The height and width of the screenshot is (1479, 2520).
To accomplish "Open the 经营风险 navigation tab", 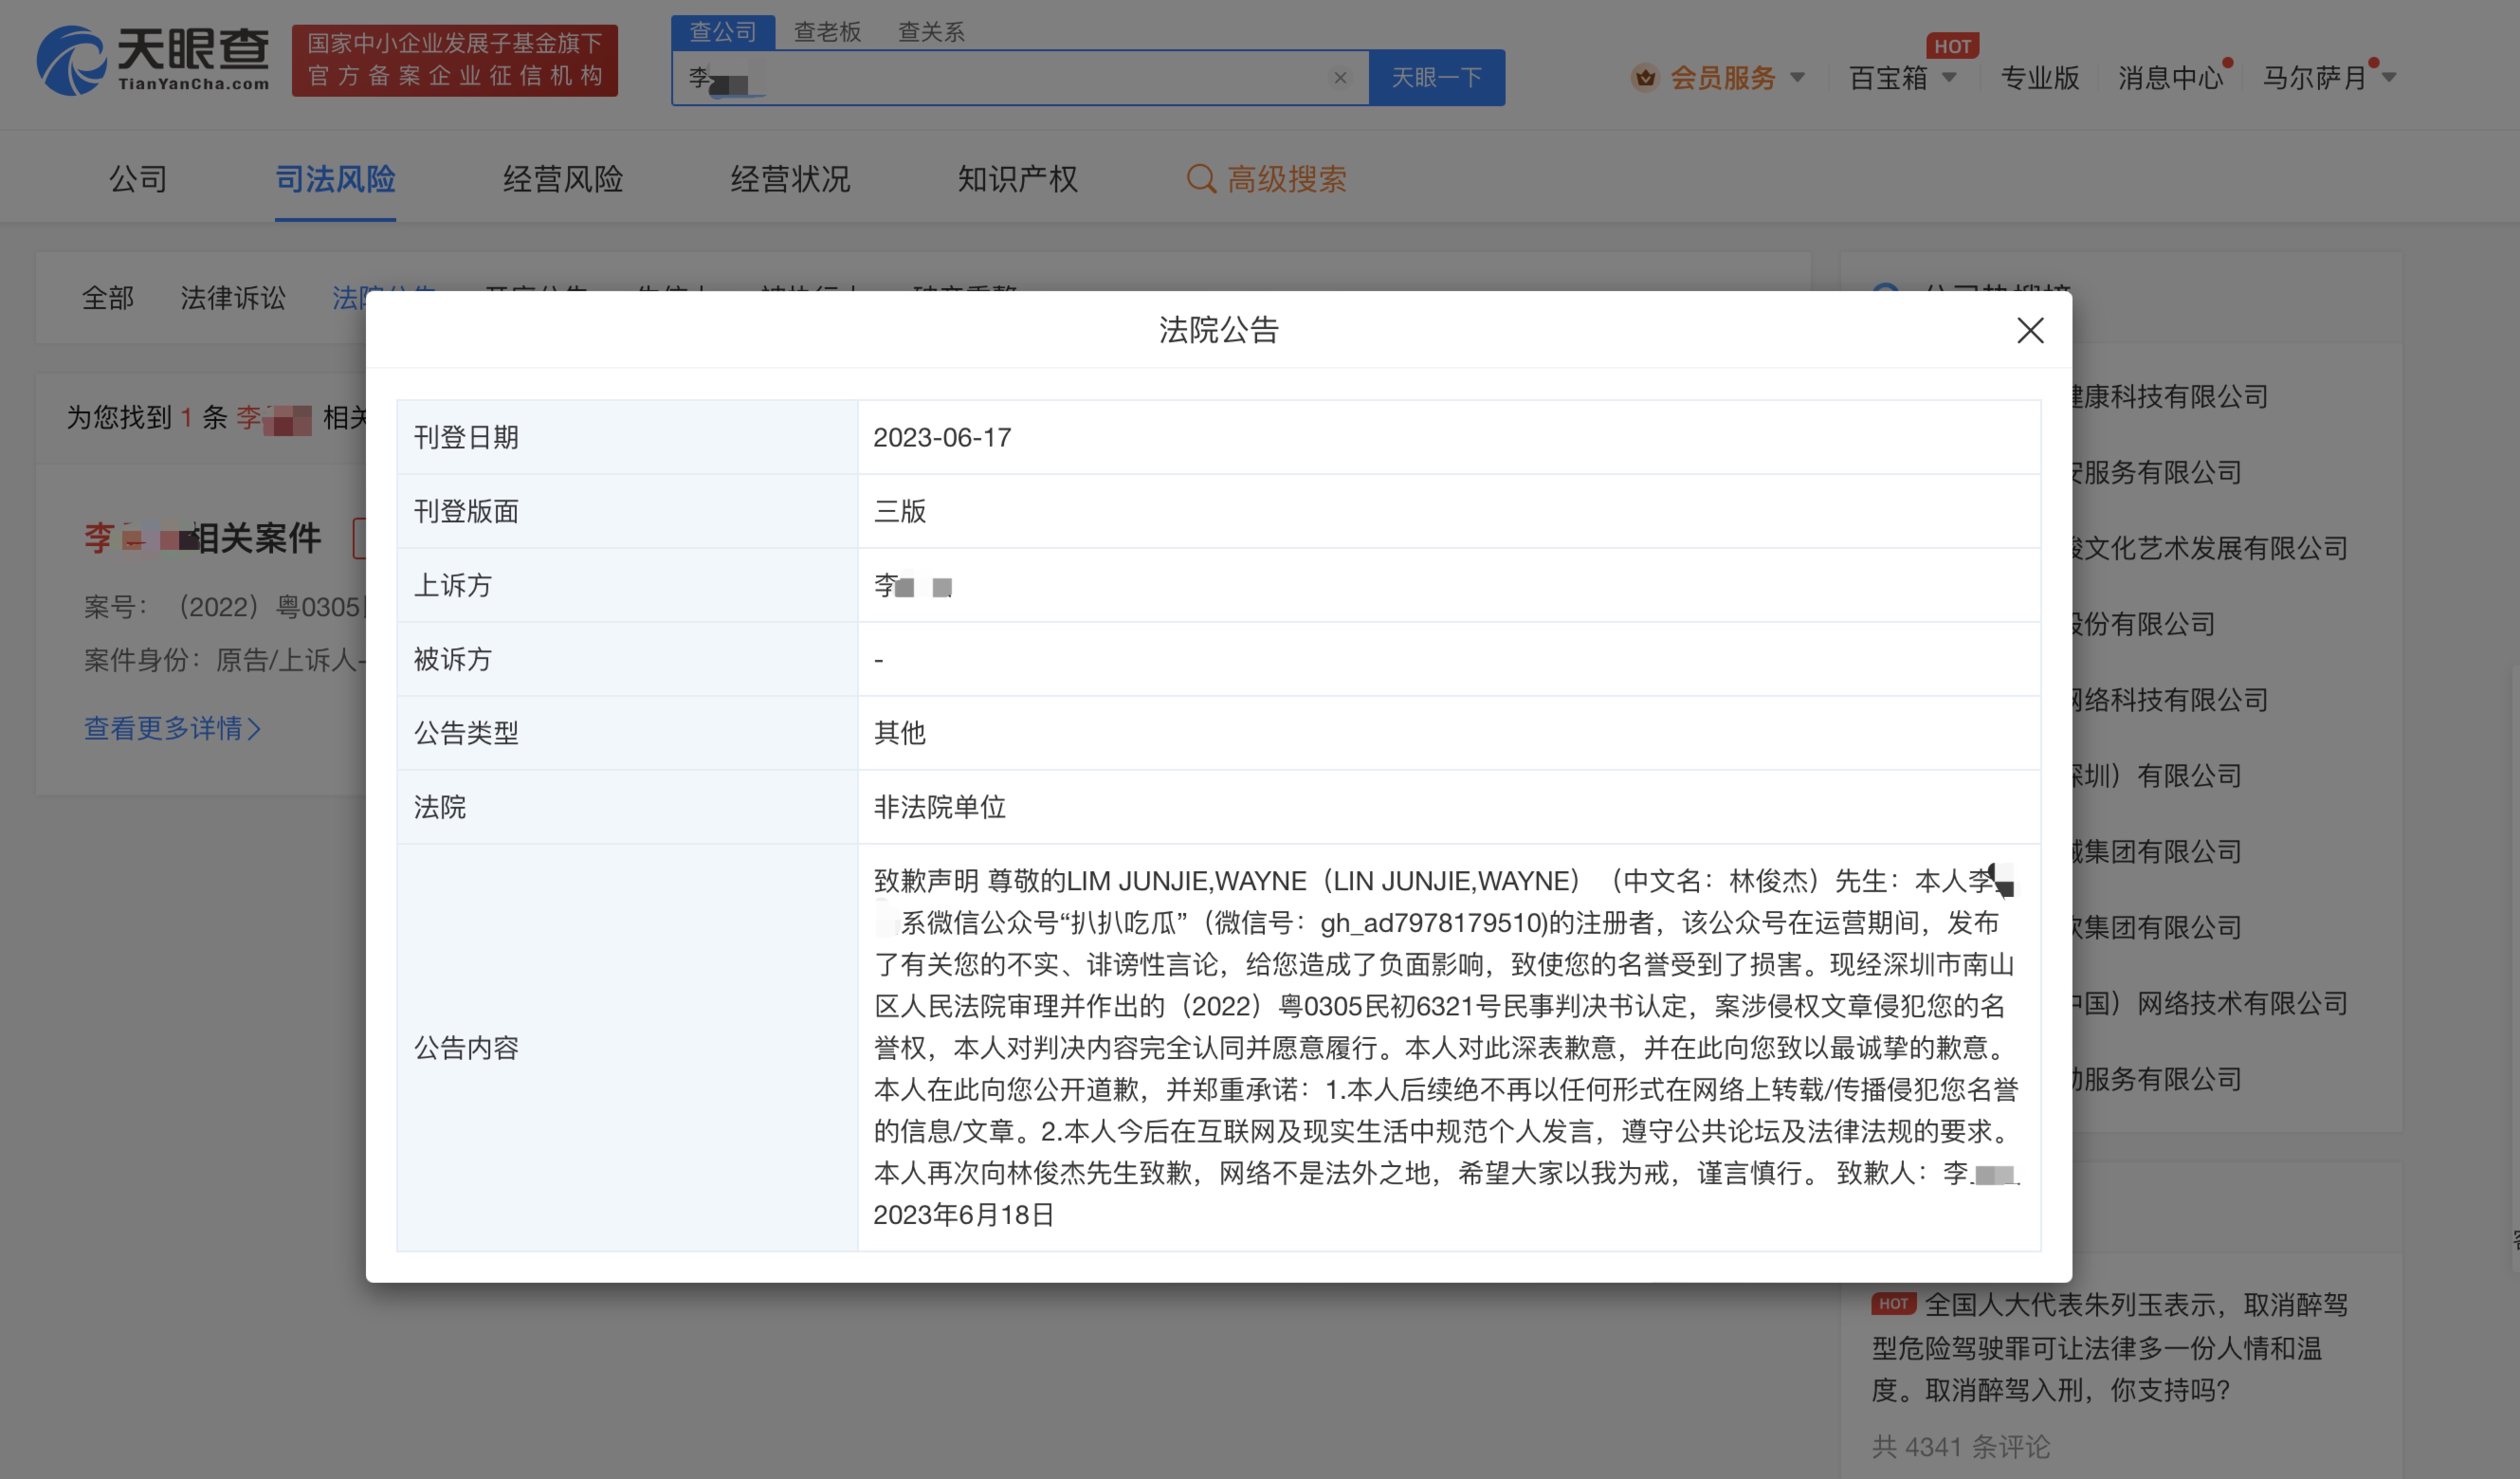I will pos(562,179).
